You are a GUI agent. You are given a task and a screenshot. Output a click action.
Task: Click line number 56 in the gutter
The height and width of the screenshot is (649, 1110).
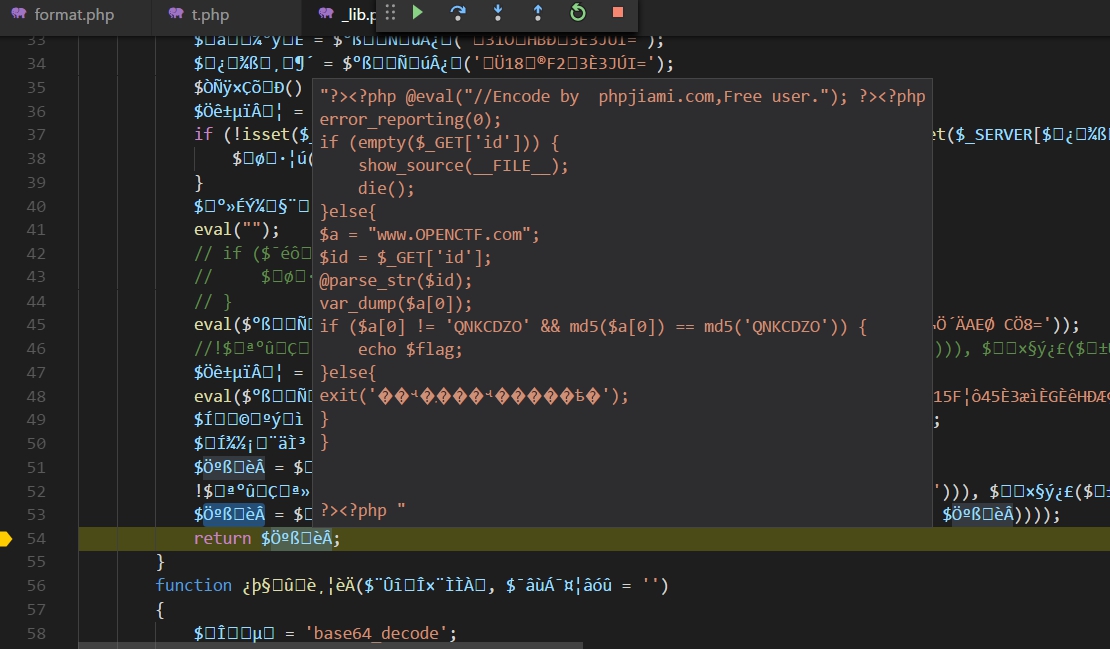coord(36,585)
